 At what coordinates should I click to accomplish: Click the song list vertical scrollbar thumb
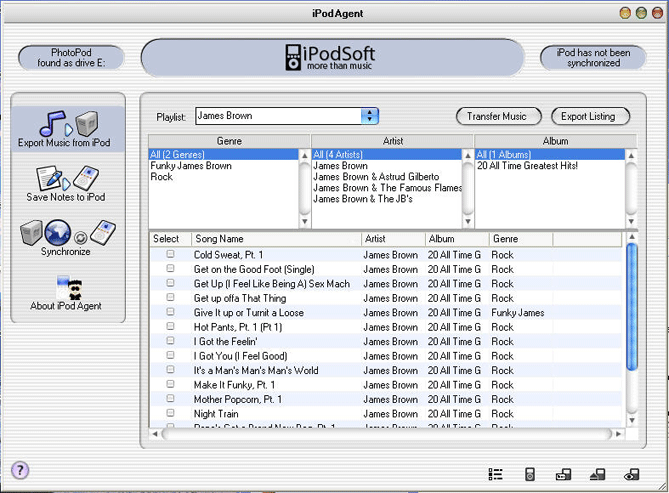tap(632, 306)
